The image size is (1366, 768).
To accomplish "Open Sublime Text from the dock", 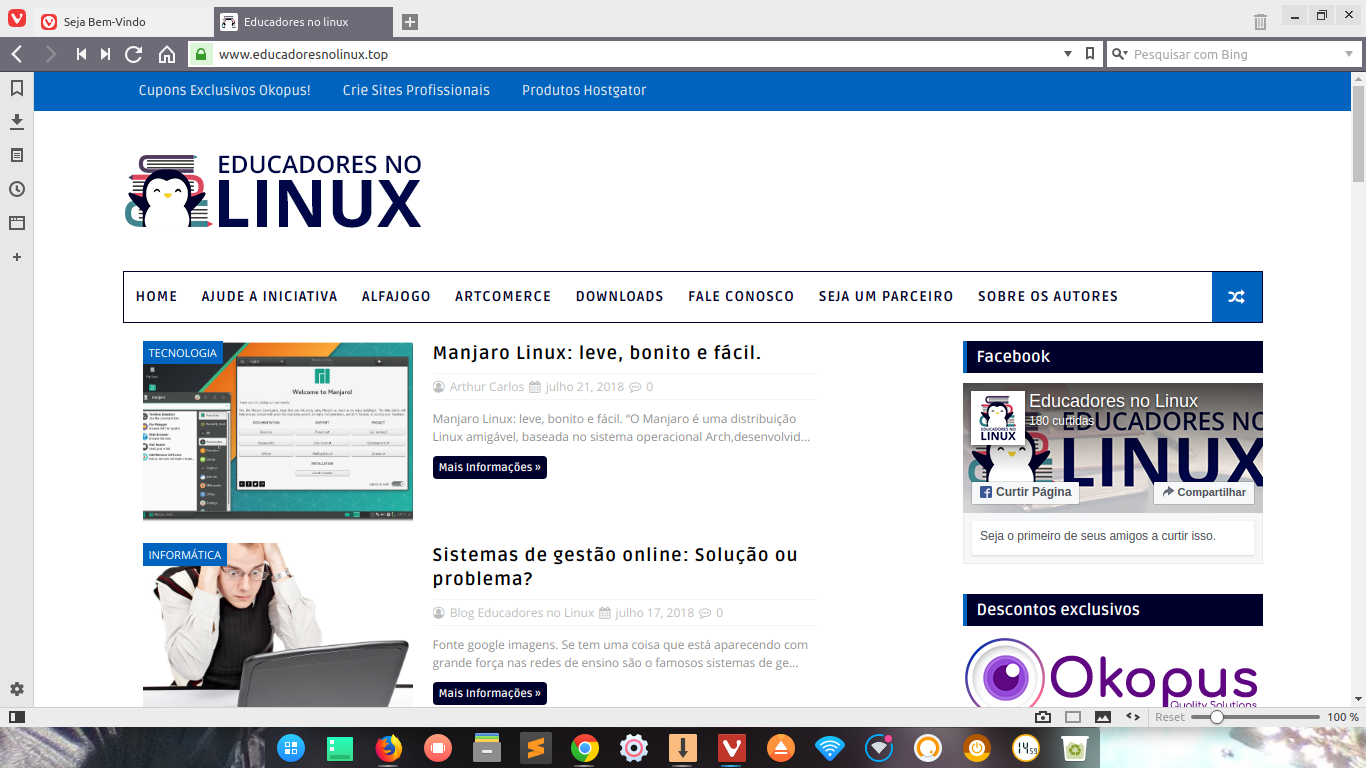I will coord(536,748).
